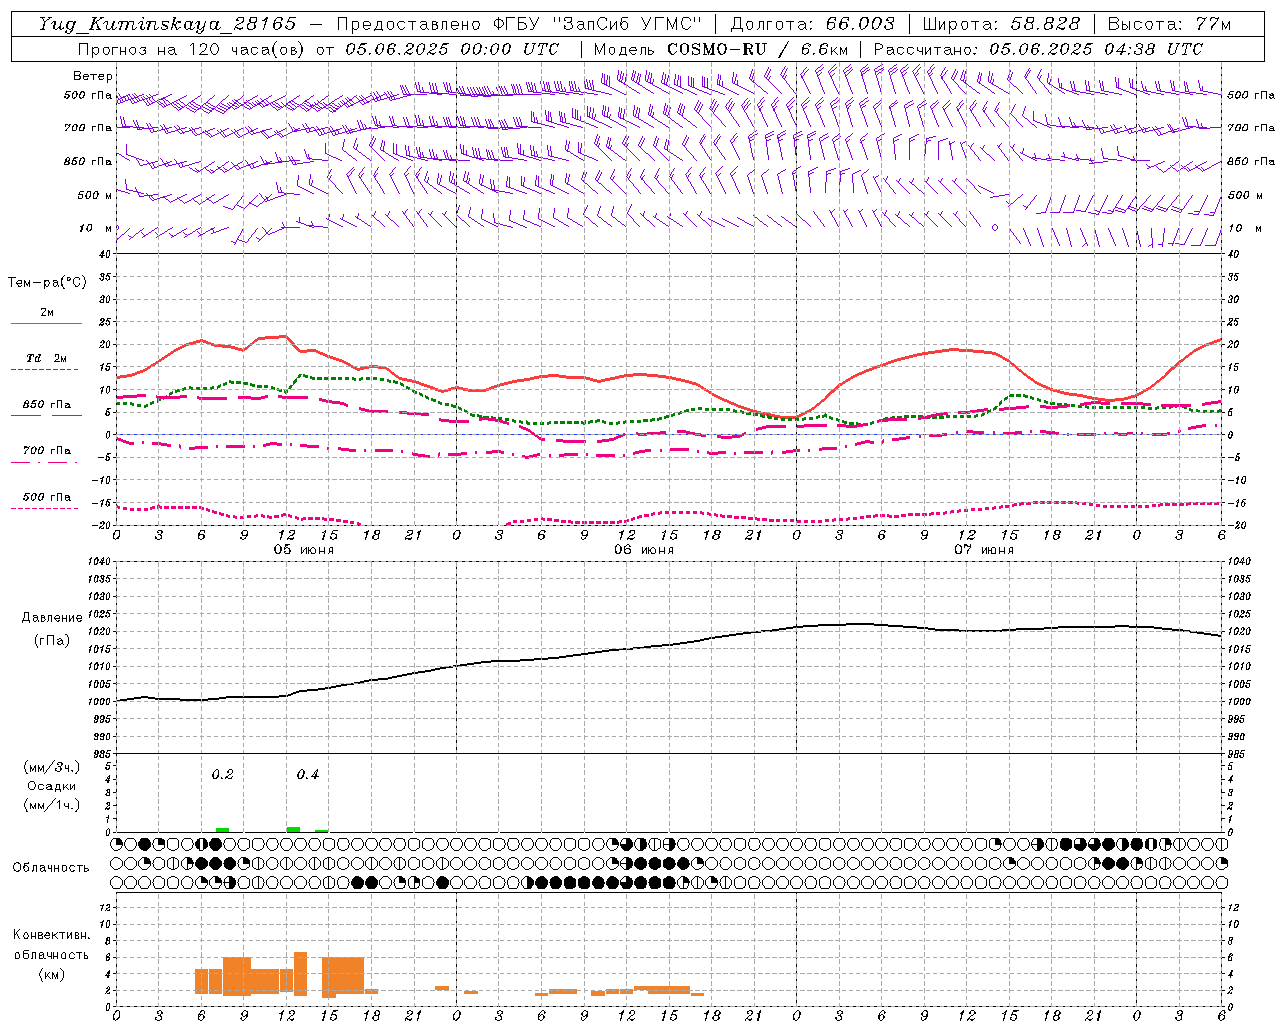Viewport: 1280px width, 1024px height.
Task: Select the forecast line Прогноз на 120 часа(ов)
Action: click(192, 49)
